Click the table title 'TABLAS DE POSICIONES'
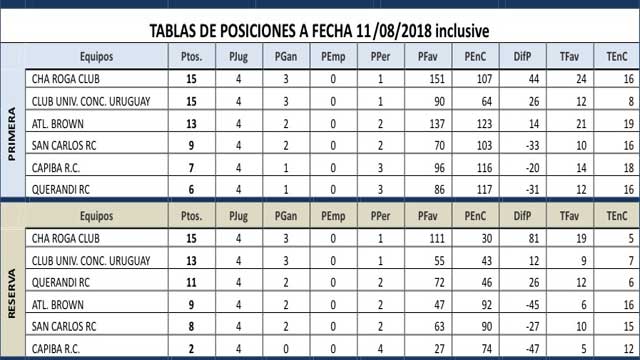The height and width of the screenshot is (360, 640). click(223, 31)
